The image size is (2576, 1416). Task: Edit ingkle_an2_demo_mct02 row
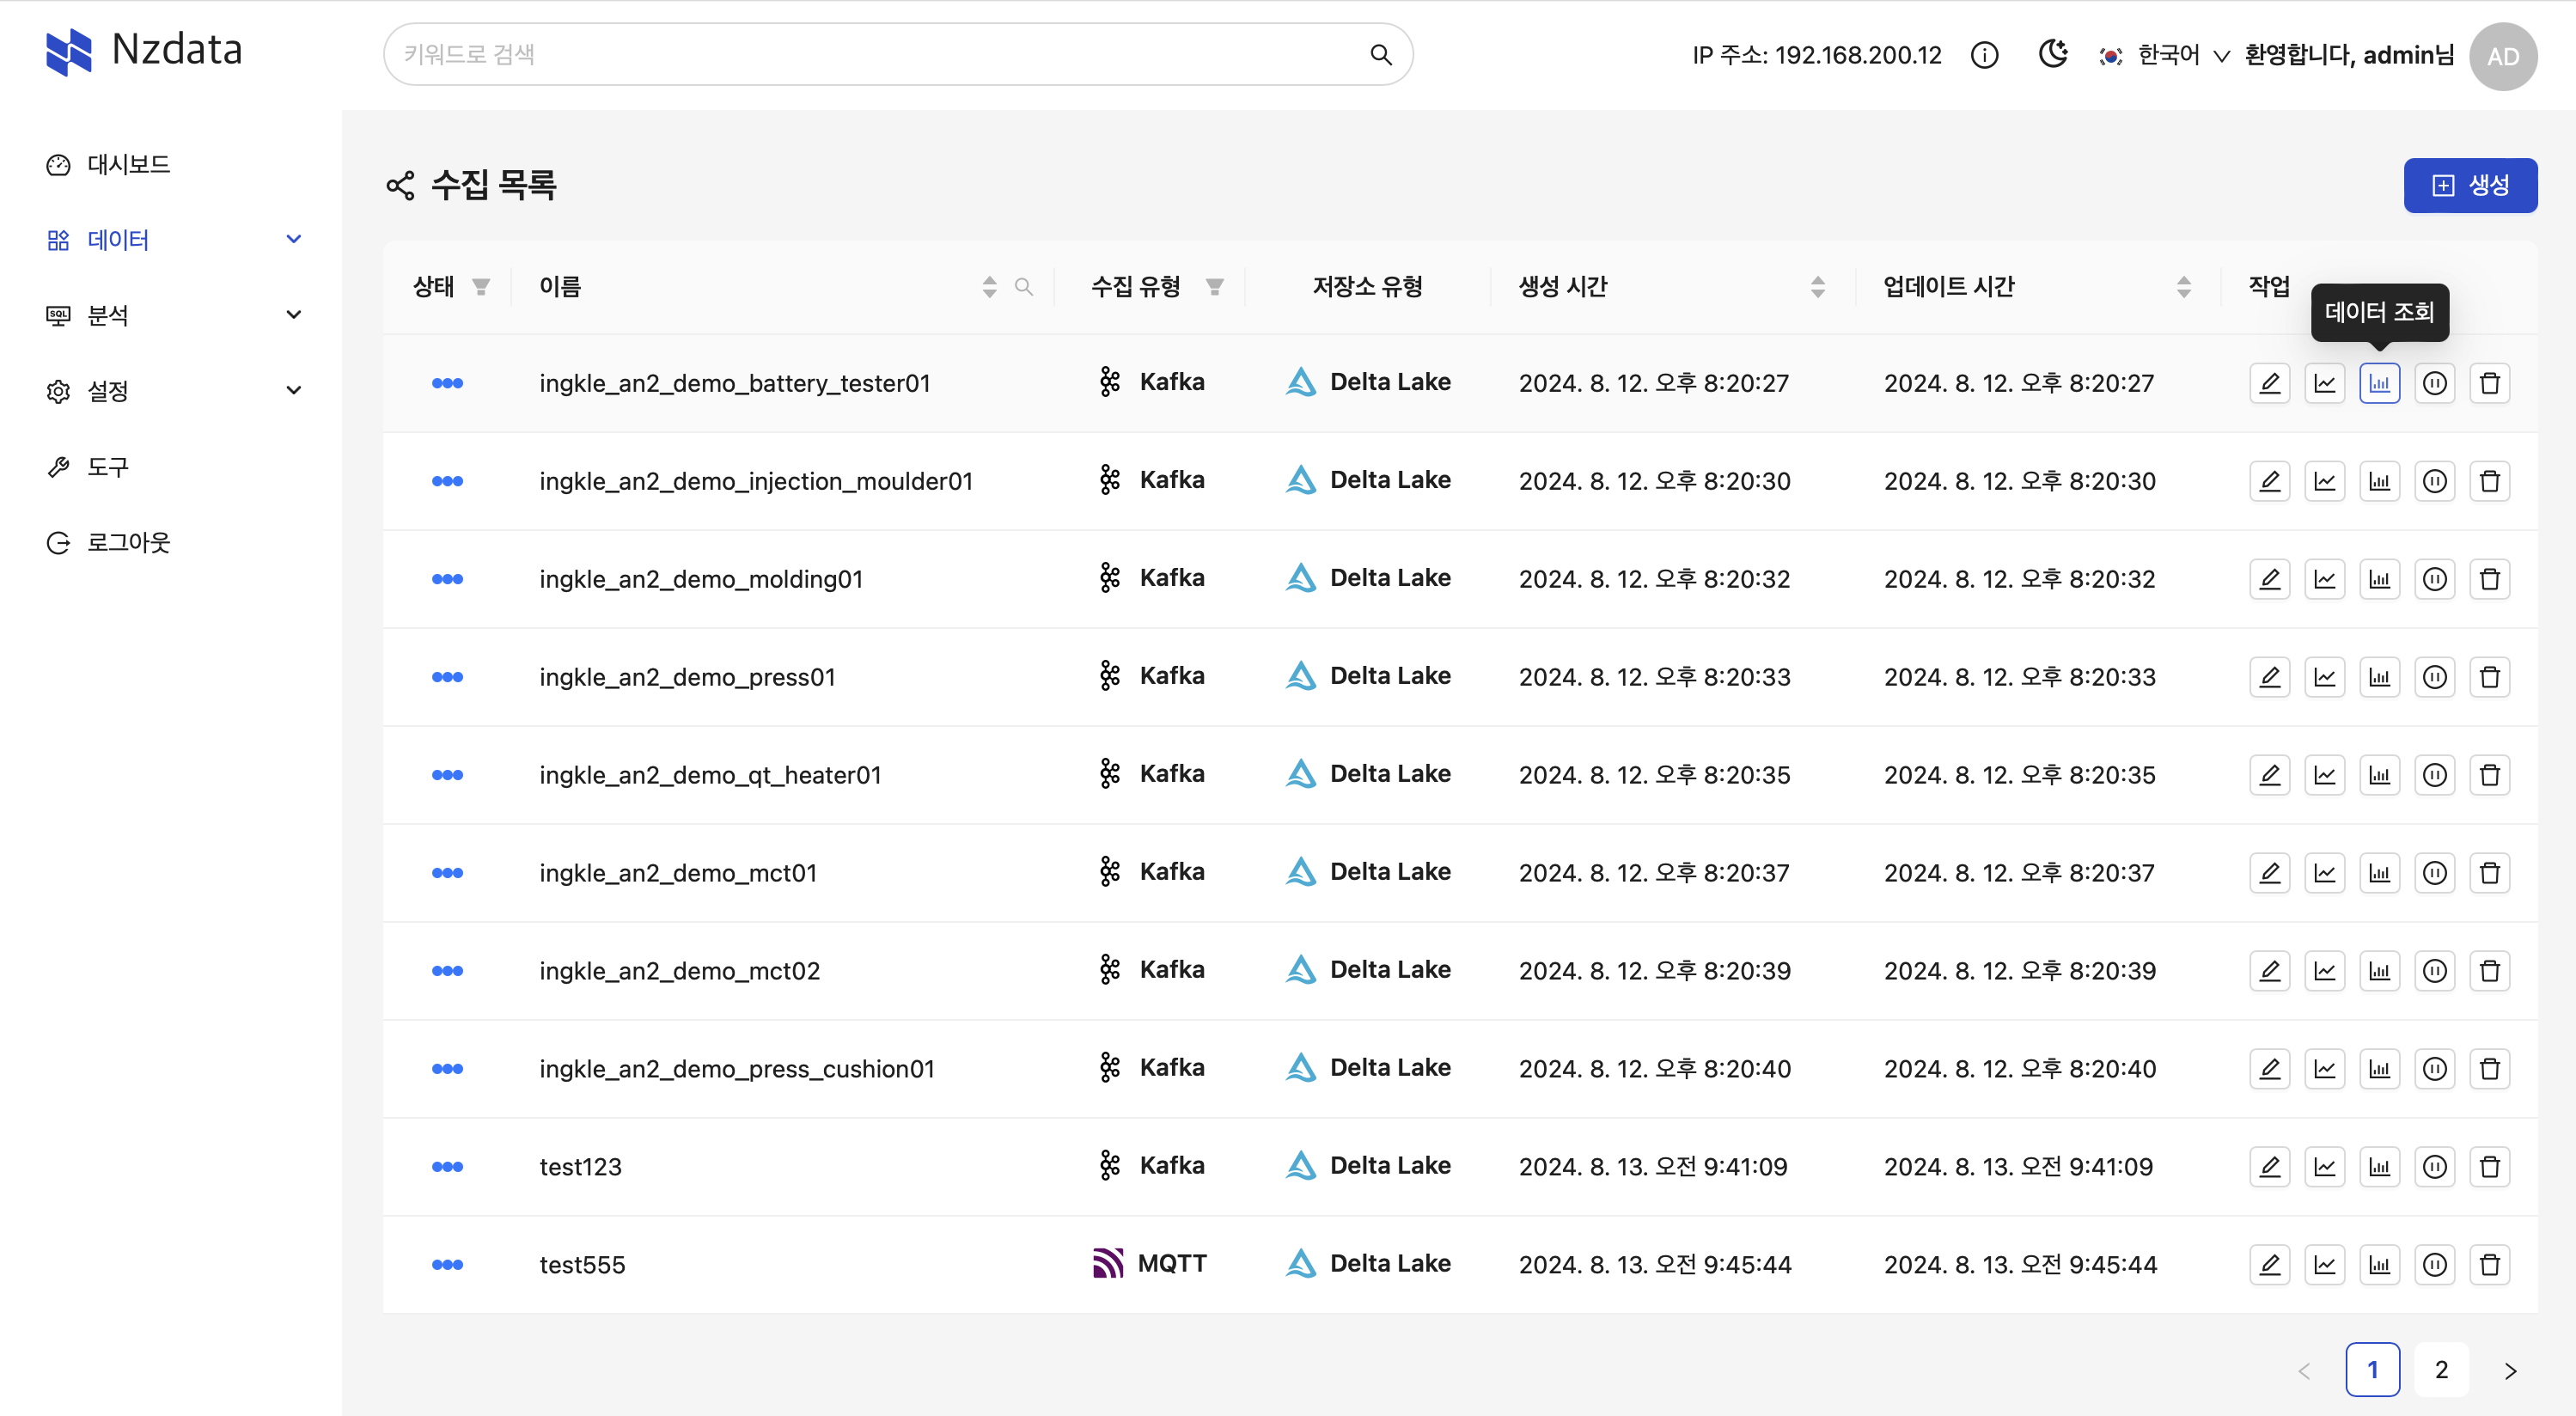(2270, 971)
